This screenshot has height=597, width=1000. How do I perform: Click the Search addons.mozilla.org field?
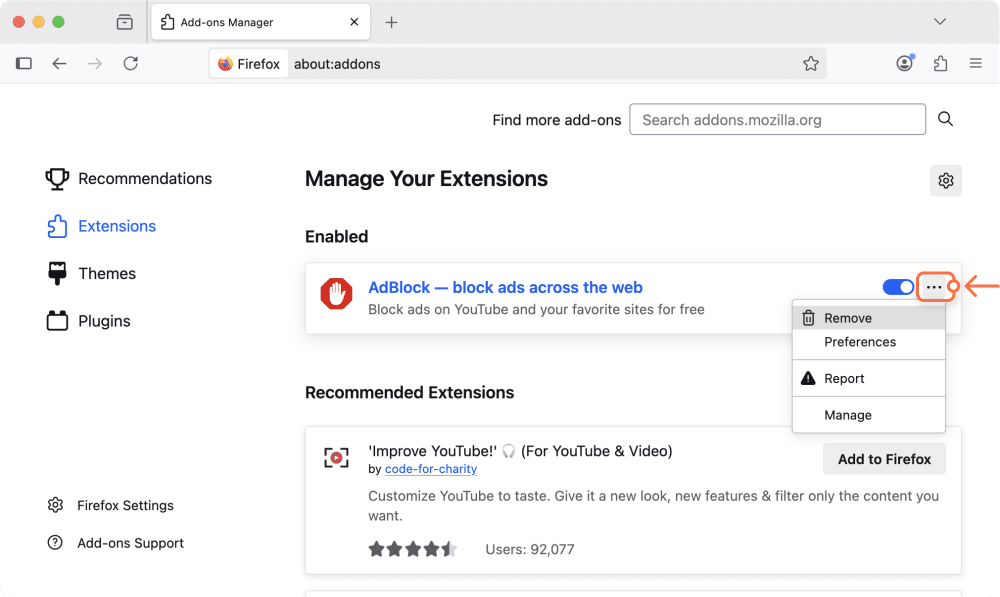click(777, 119)
